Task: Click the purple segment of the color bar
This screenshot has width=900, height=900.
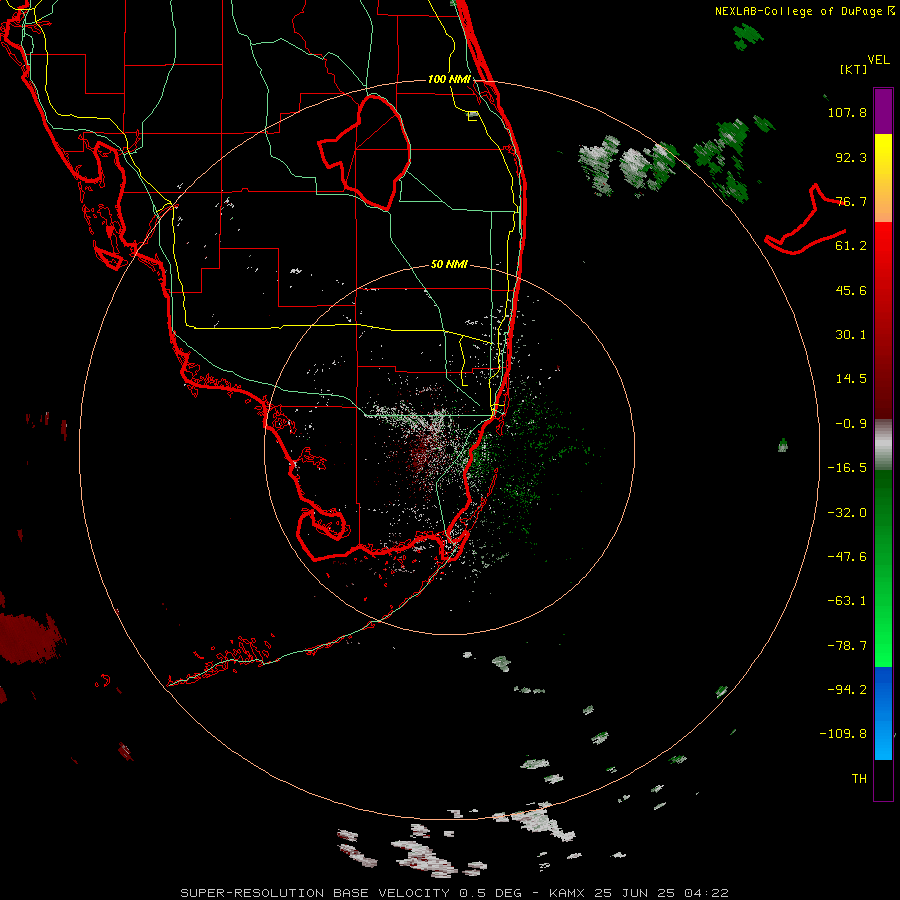Action: click(x=883, y=112)
